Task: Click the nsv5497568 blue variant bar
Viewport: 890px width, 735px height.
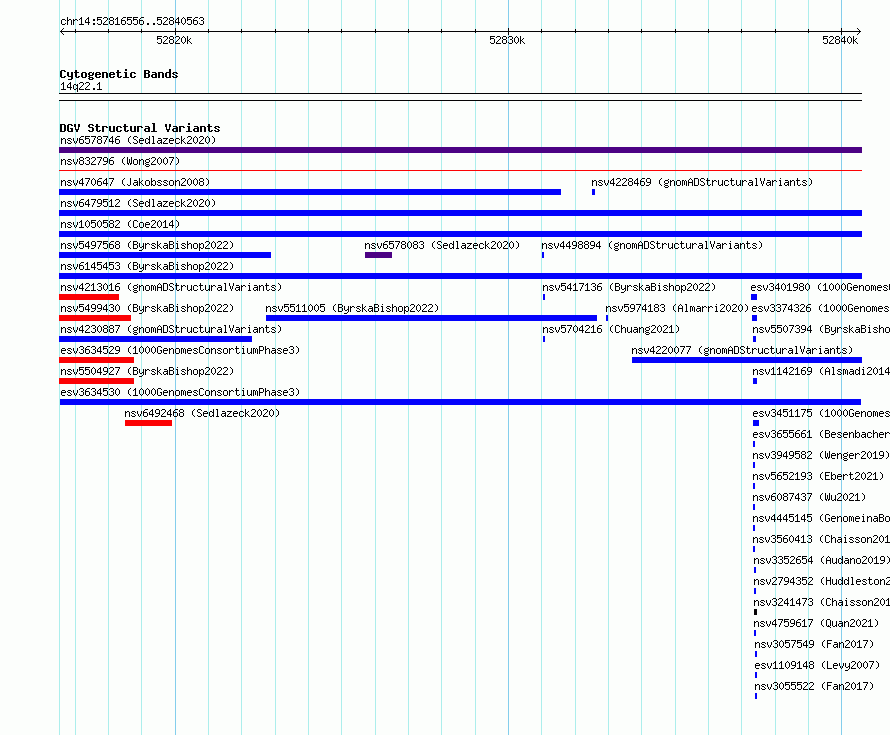Action: [x=165, y=255]
